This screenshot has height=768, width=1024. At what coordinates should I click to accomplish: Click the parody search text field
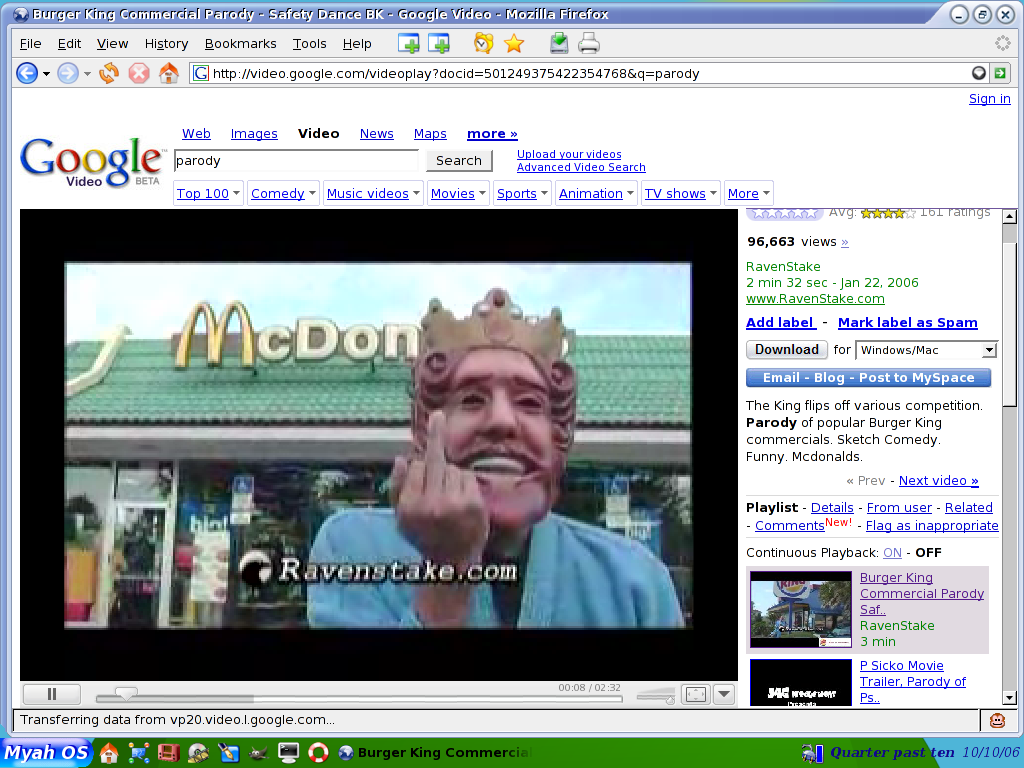coord(296,161)
